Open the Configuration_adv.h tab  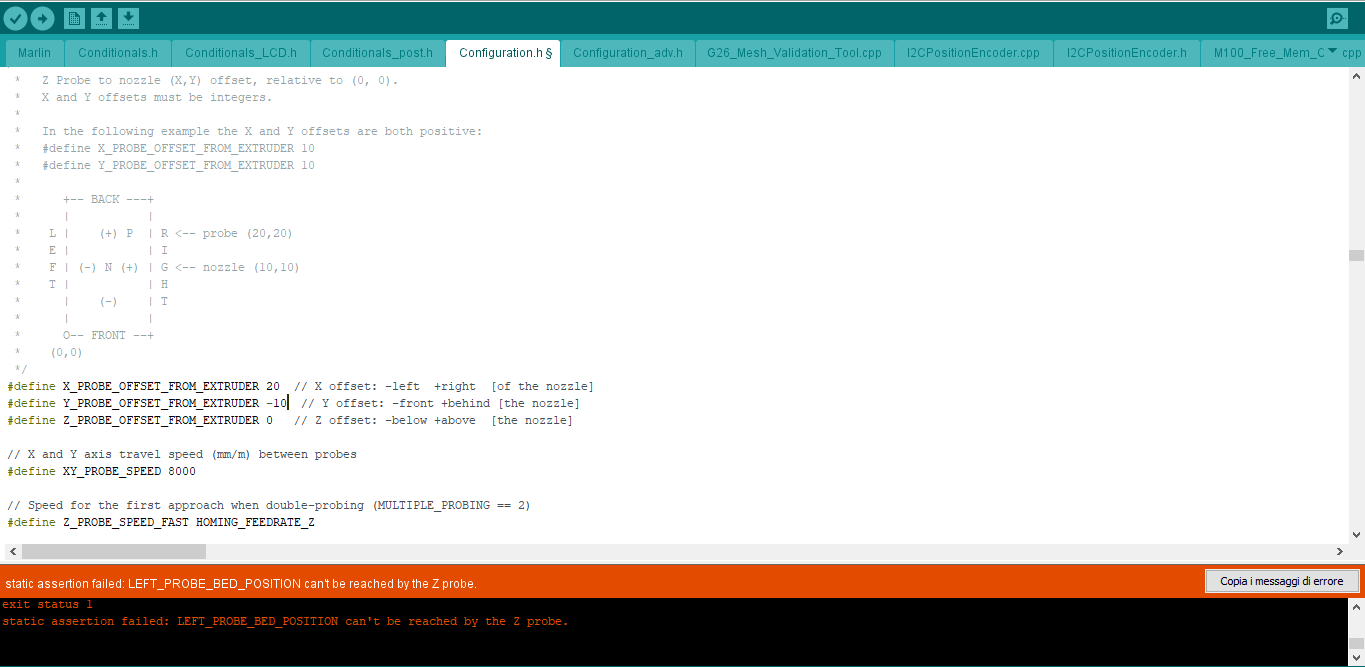click(627, 53)
